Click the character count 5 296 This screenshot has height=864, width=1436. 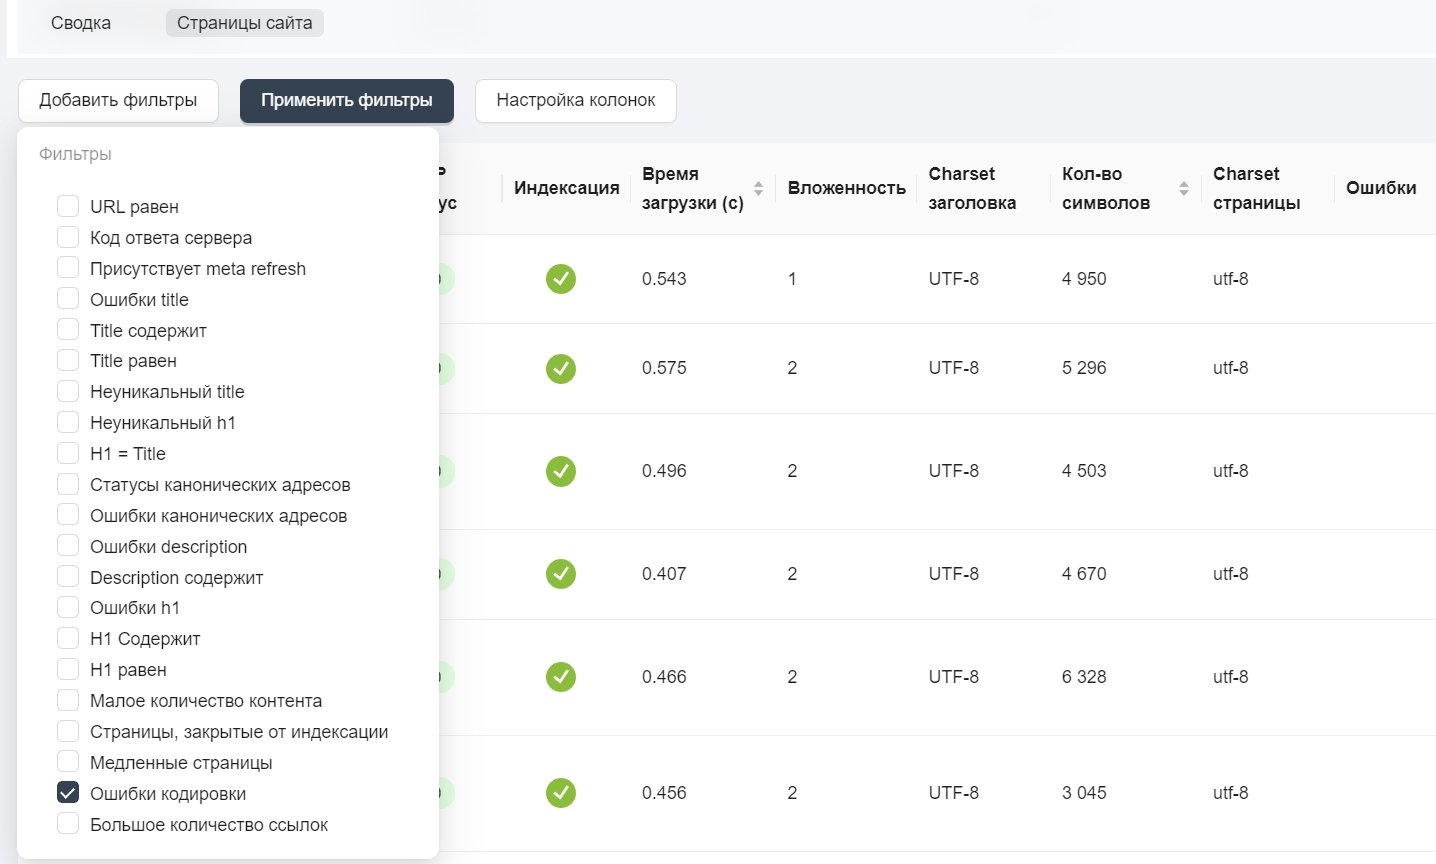pyautogui.click(x=1084, y=368)
